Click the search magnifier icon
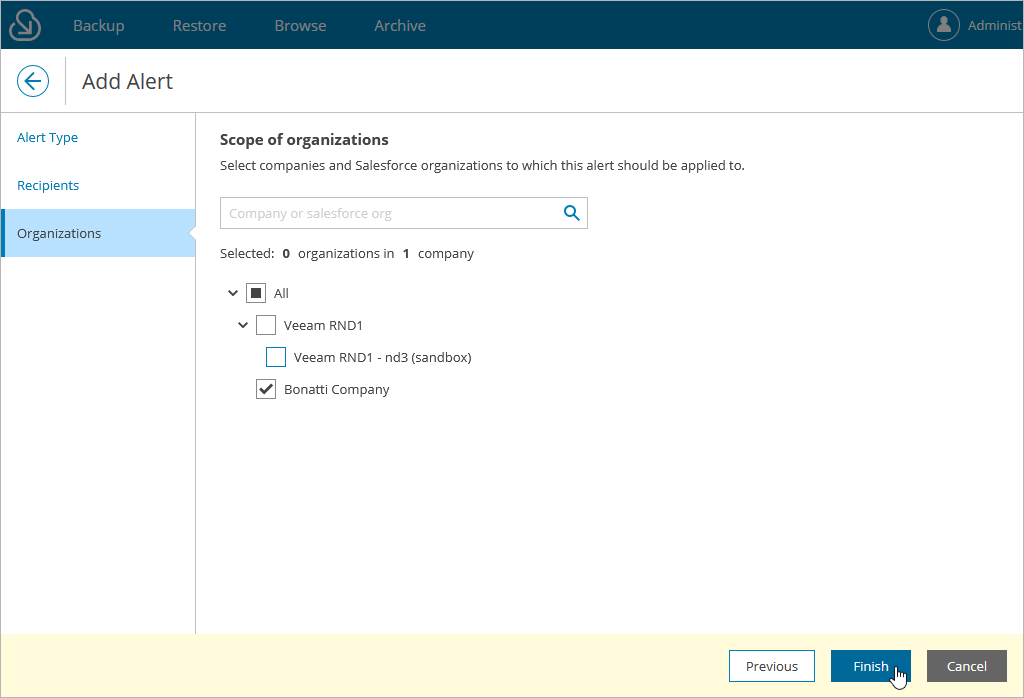This screenshot has height=698, width=1024. click(572, 213)
